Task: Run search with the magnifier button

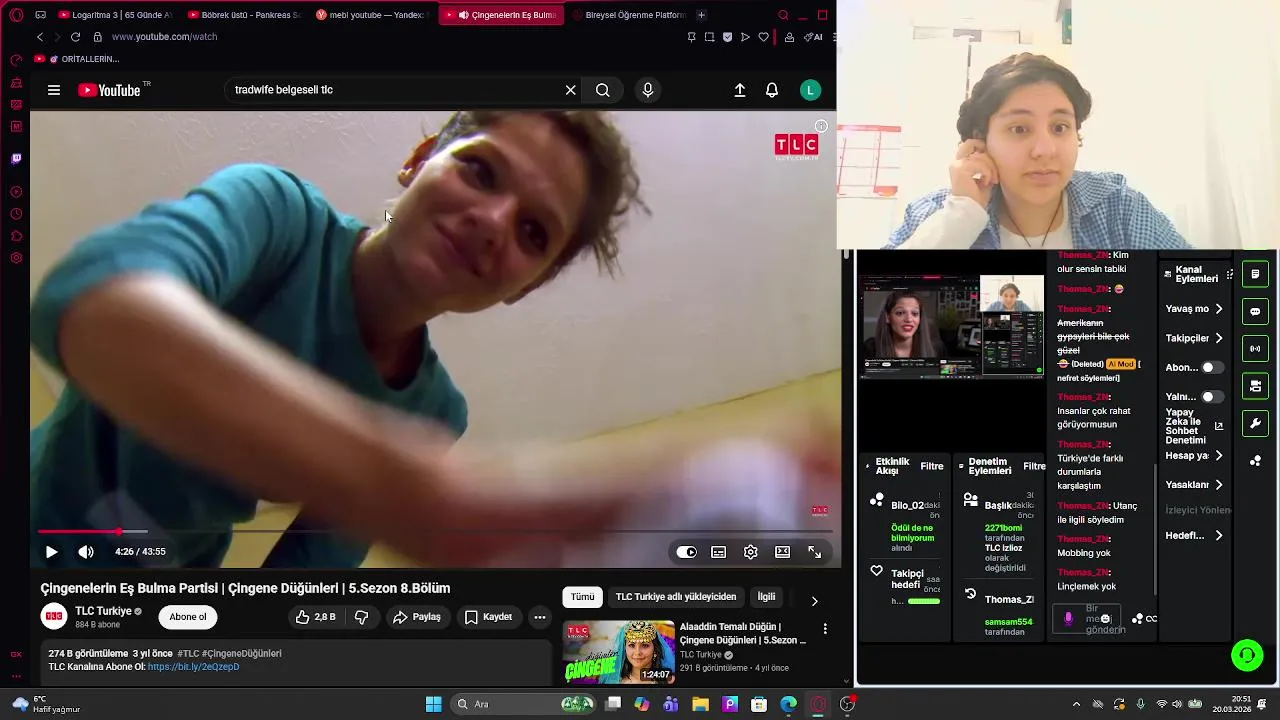Action: pyautogui.click(x=603, y=90)
